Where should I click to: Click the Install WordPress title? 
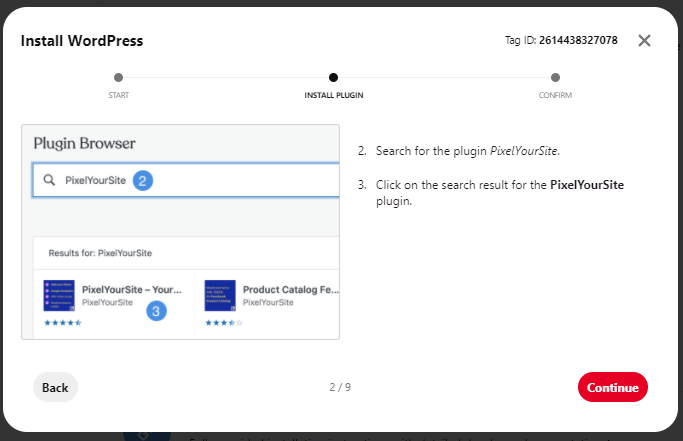(82, 41)
